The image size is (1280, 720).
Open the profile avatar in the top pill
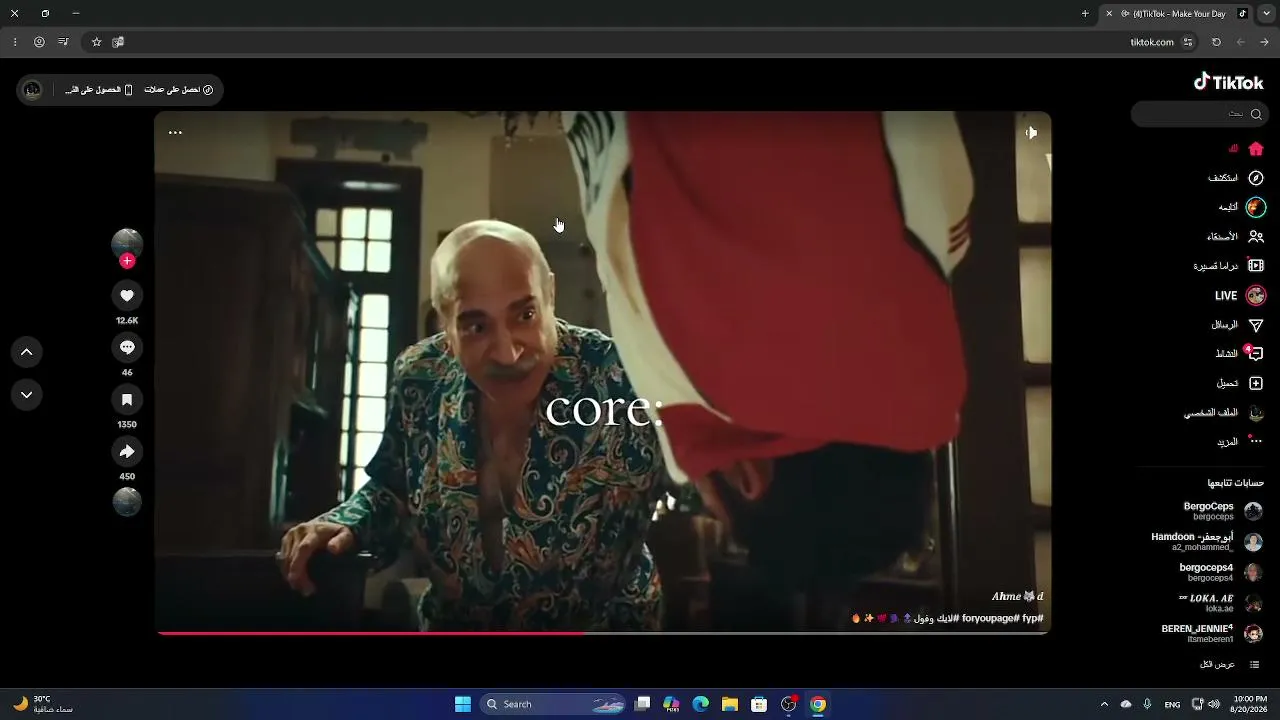[x=33, y=90]
